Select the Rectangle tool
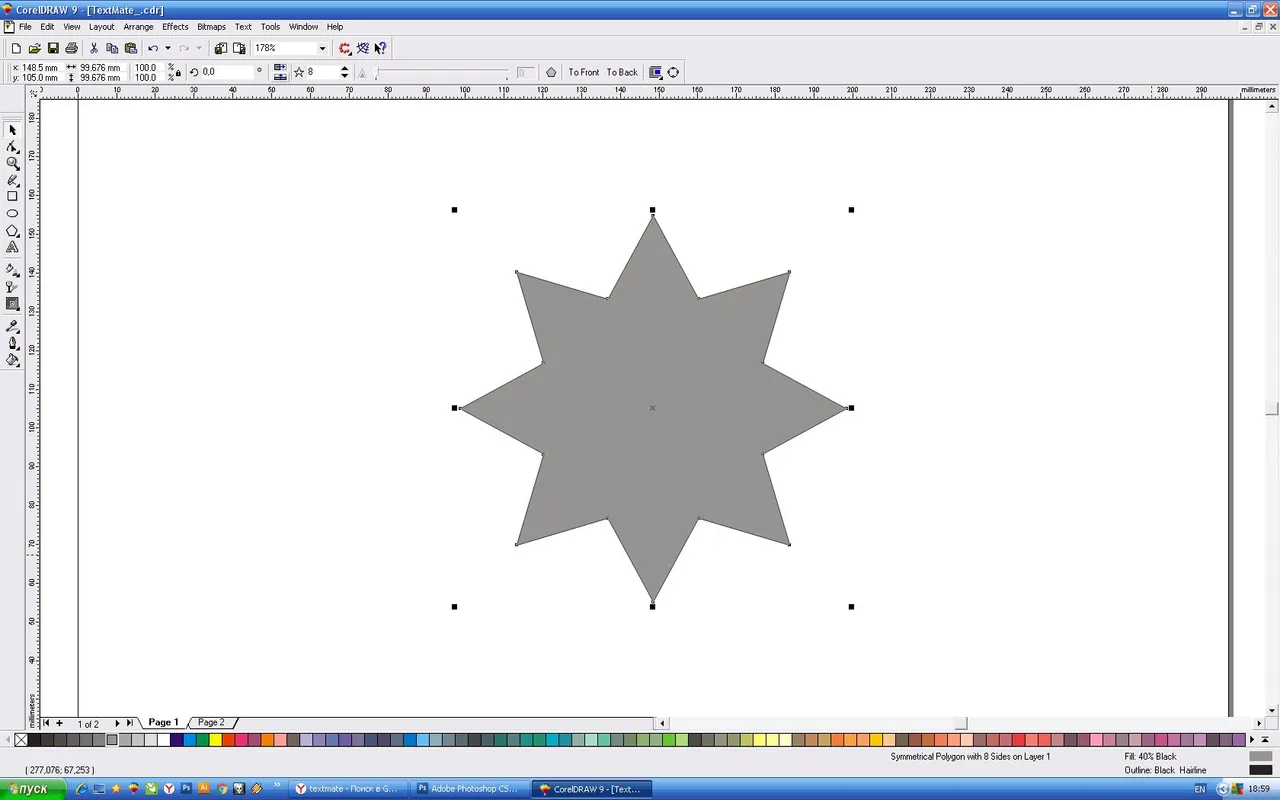The height and width of the screenshot is (800, 1280). (x=13, y=196)
